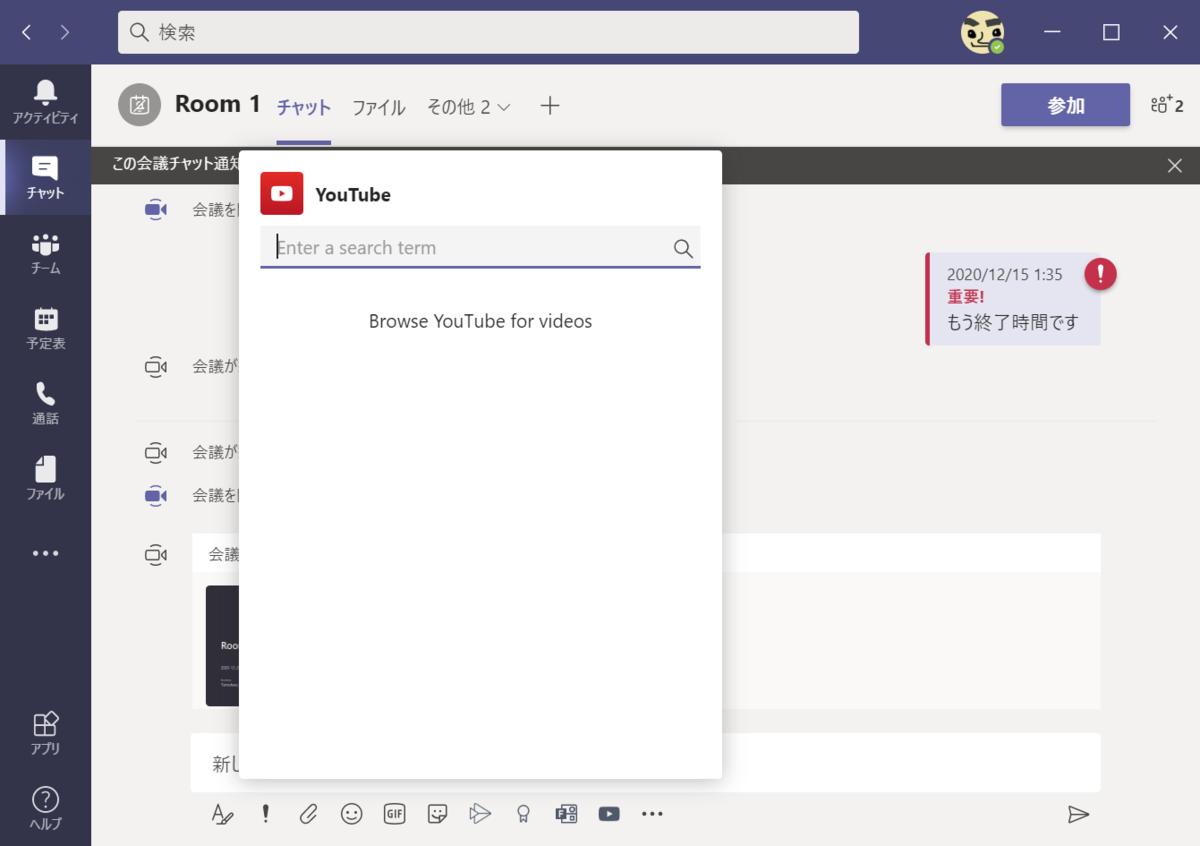Open the sticker picker
This screenshot has width=1200, height=846.
(x=437, y=814)
